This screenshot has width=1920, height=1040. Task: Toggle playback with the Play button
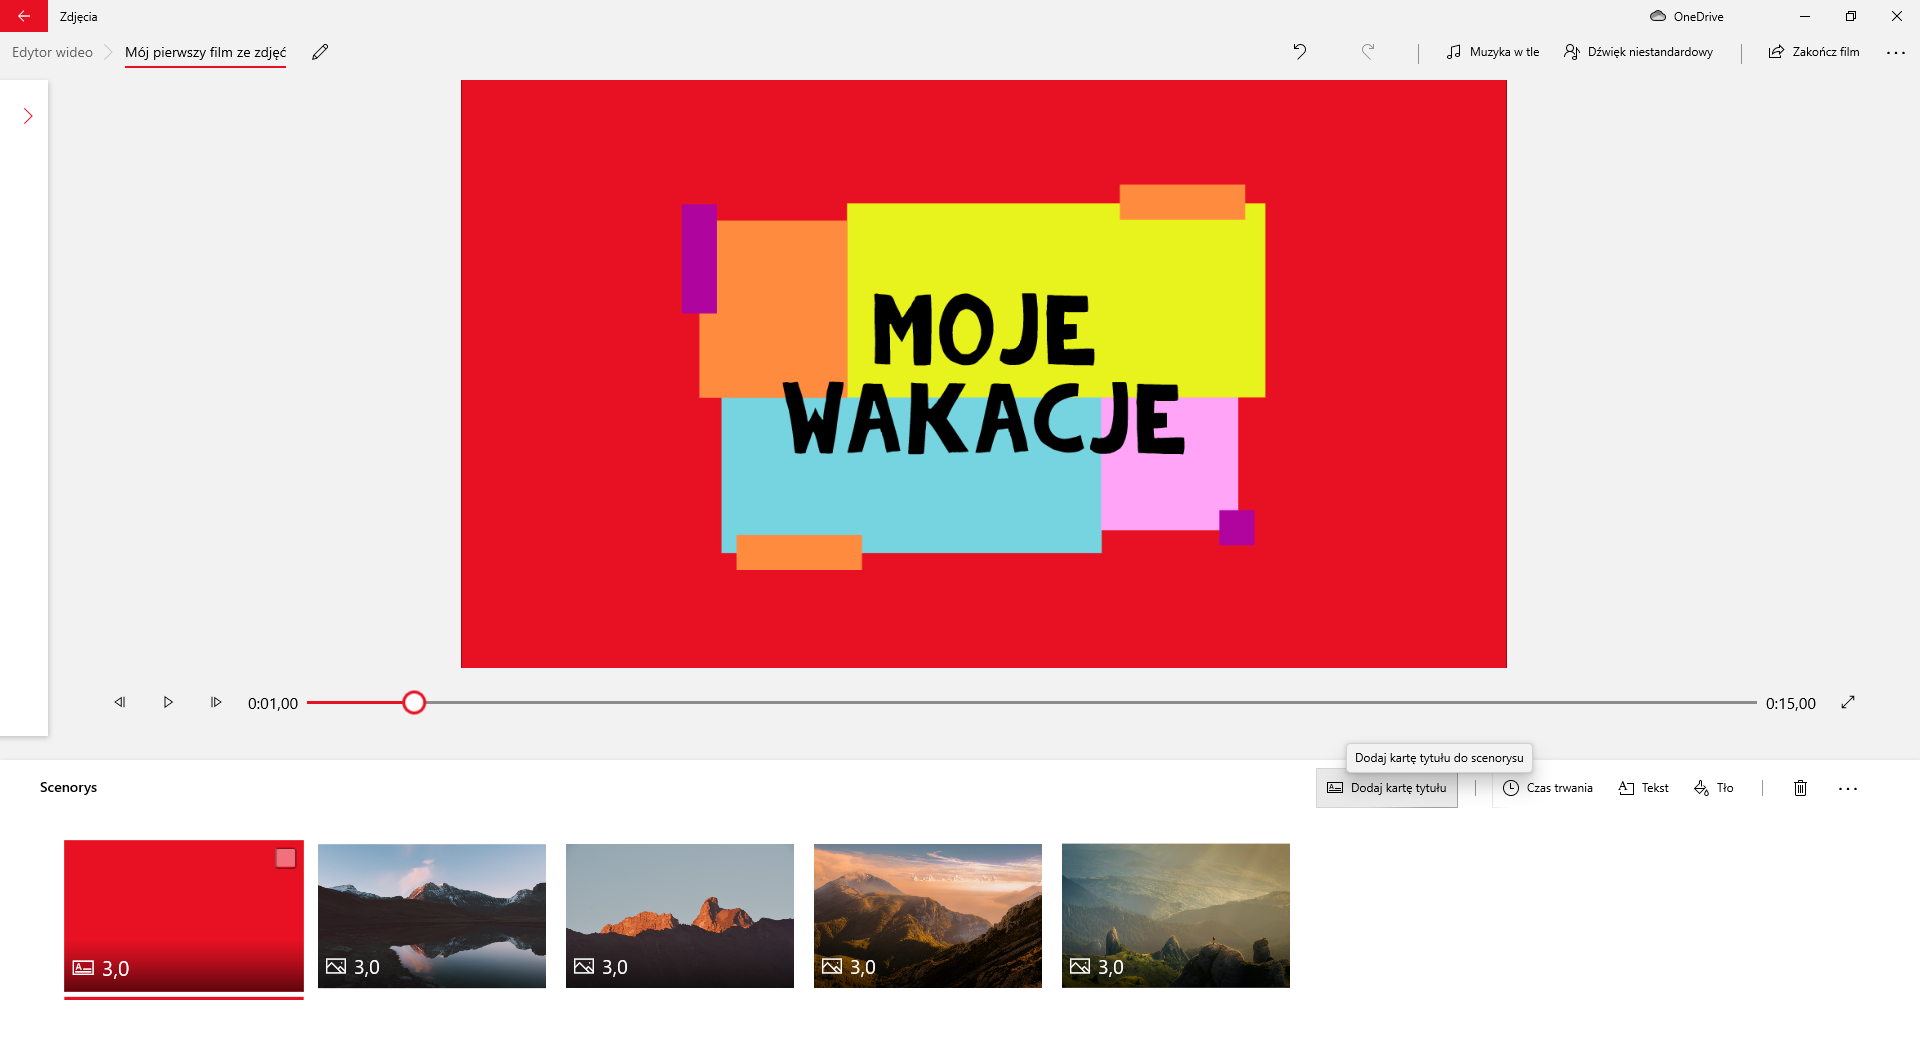(x=168, y=702)
